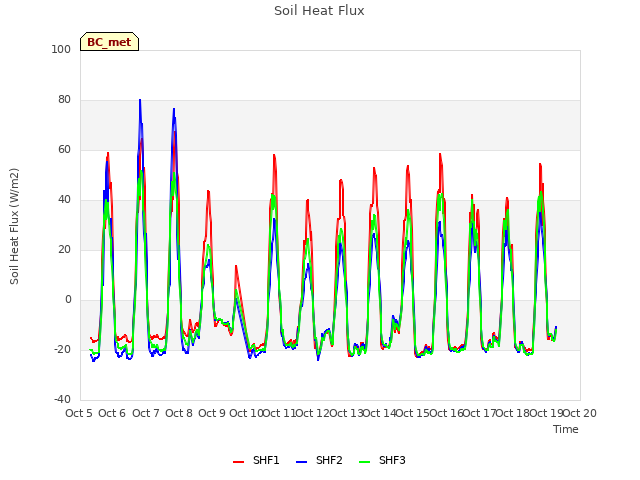Click the Soil Heat Flux (W/m2) axis label
The height and width of the screenshot is (480, 640).
(x=14, y=226)
